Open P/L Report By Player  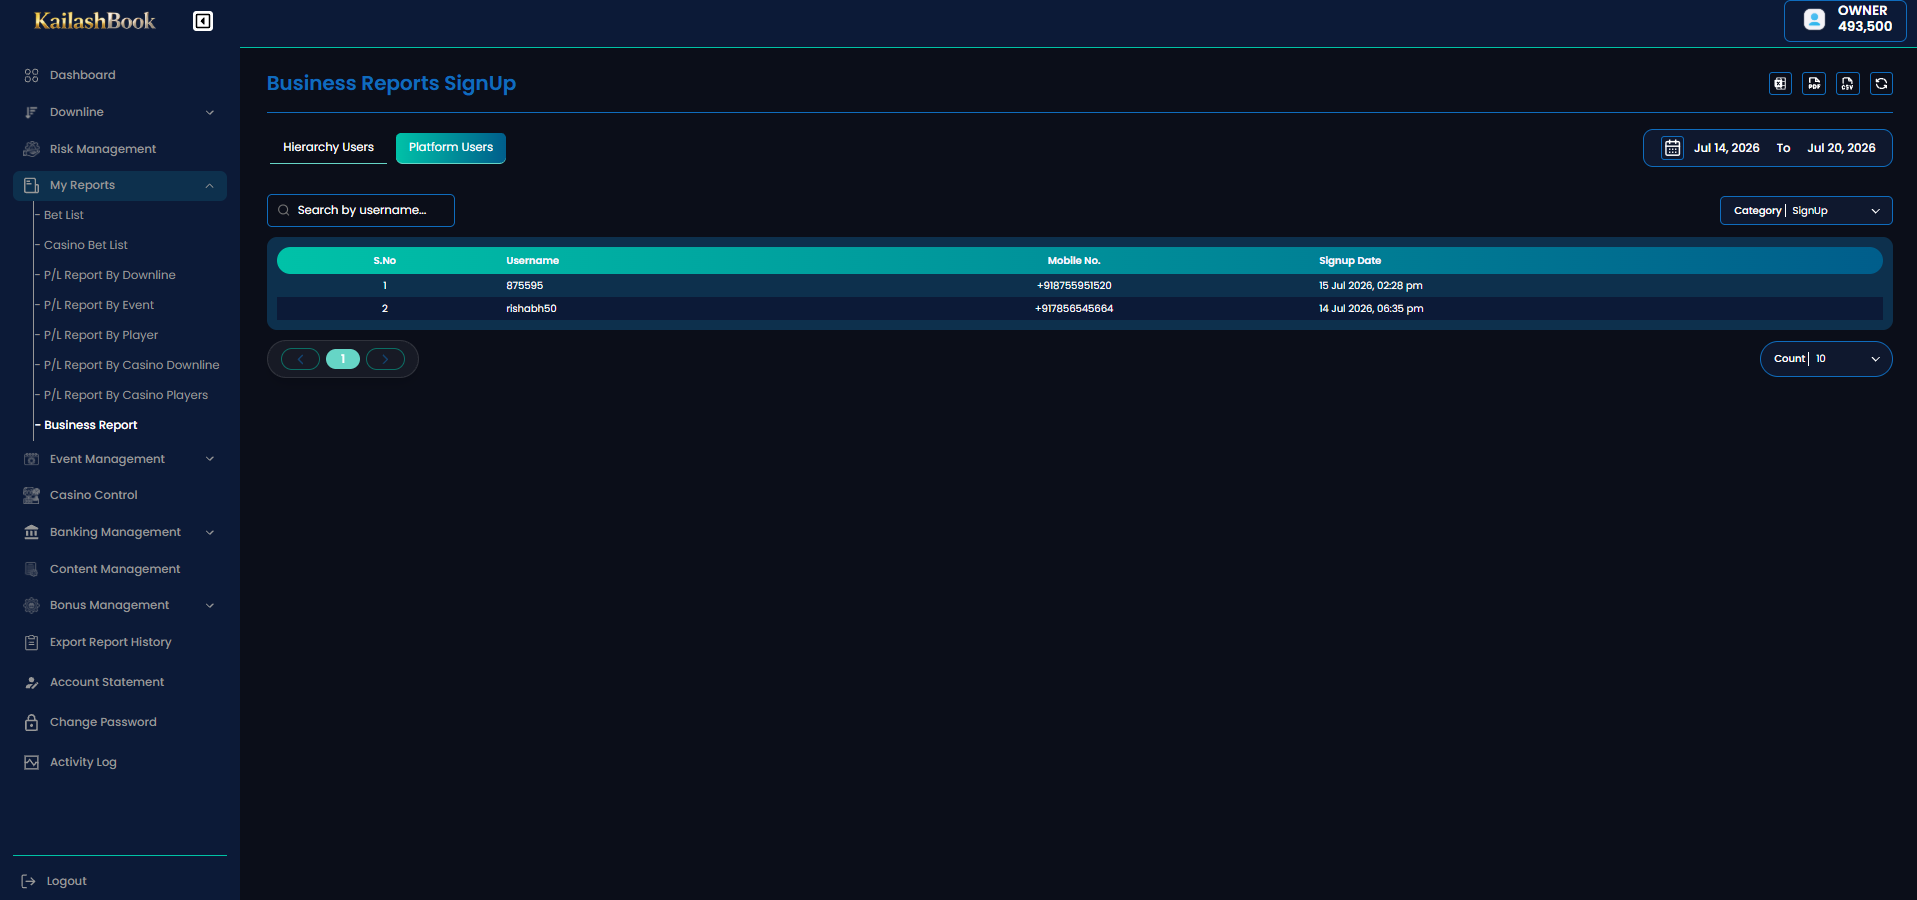(101, 335)
